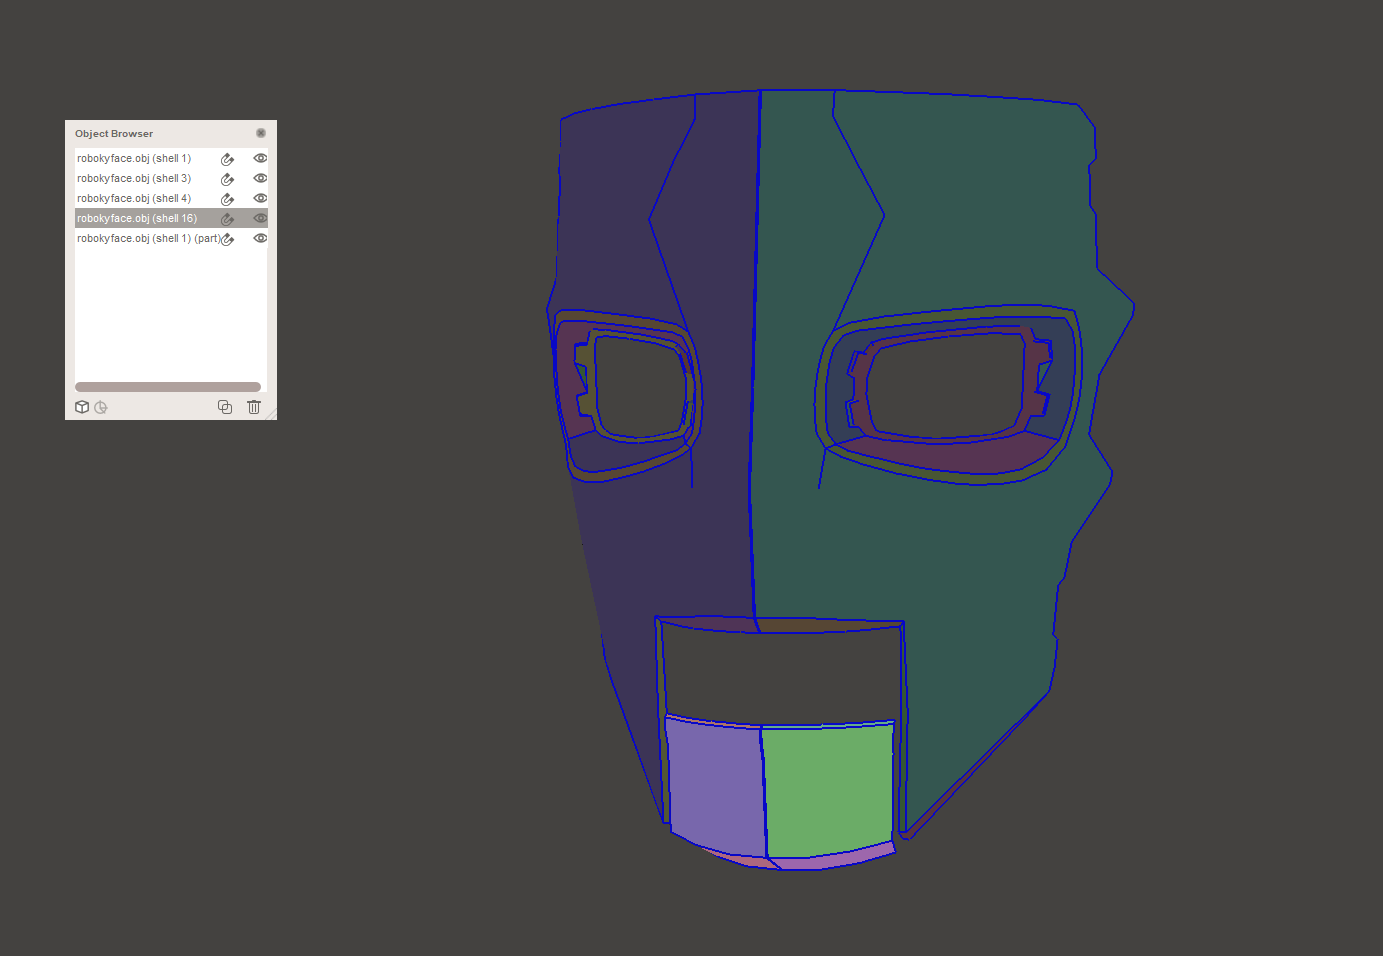Image resolution: width=1383 pixels, height=956 pixels.
Task: Click the pie chart display icon
Action: pos(100,407)
